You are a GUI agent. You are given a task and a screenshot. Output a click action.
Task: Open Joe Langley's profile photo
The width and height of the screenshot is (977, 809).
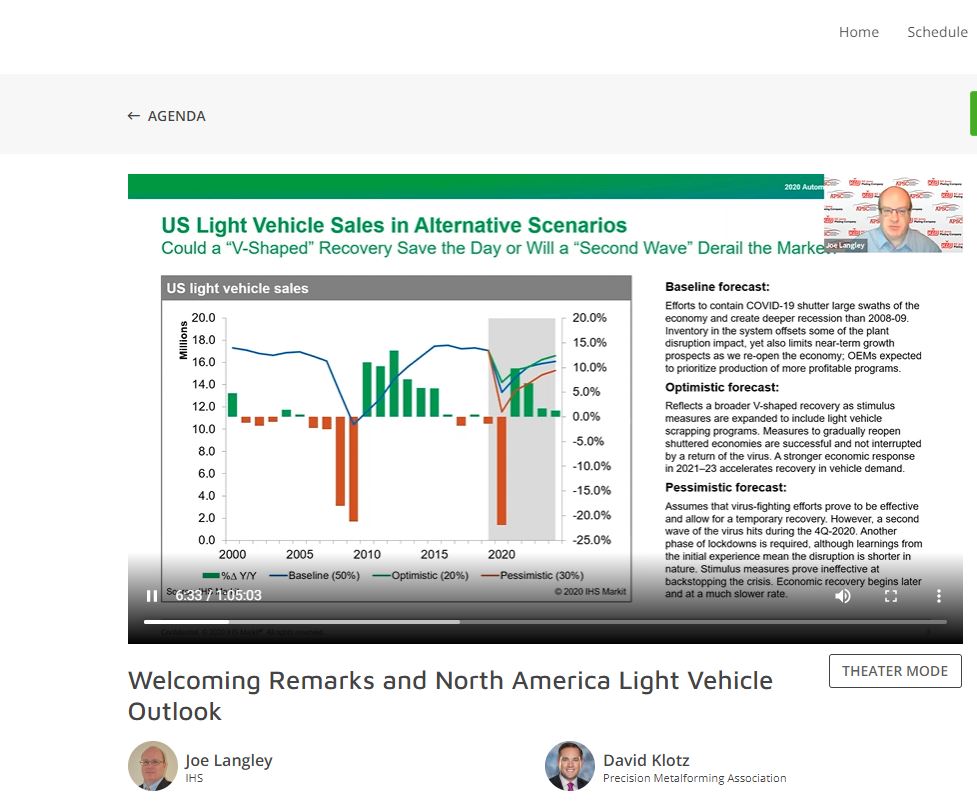tap(153, 765)
